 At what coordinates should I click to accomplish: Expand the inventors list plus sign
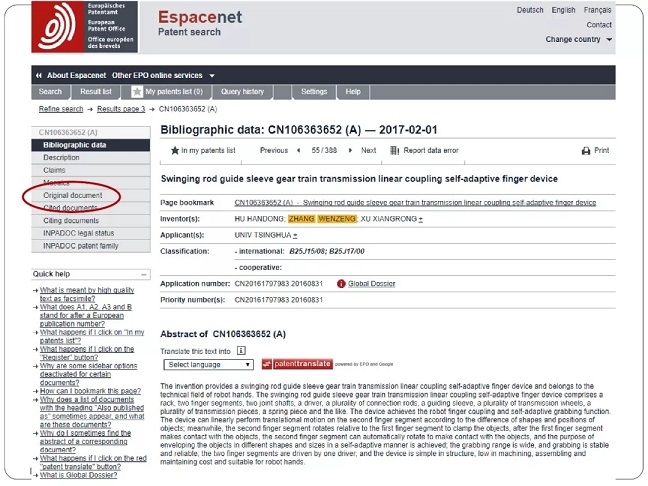click(x=421, y=219)
